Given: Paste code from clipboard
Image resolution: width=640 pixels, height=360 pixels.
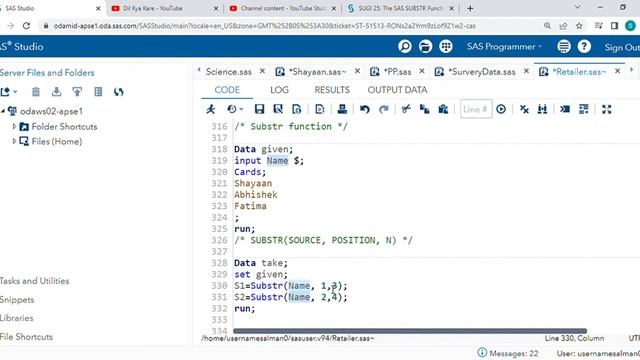Looking at the screenshot, I should click(x=443, y=109).
